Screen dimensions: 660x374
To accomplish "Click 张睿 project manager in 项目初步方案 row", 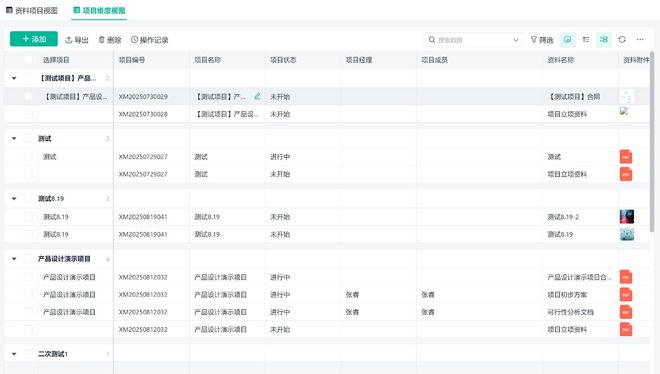I will [352, 295].
